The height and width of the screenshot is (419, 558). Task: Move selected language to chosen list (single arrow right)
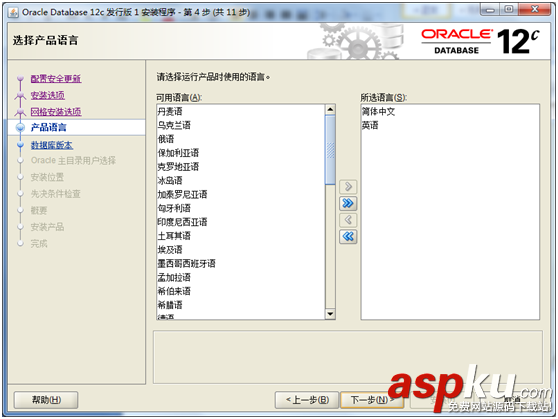[x=348, y=187]
